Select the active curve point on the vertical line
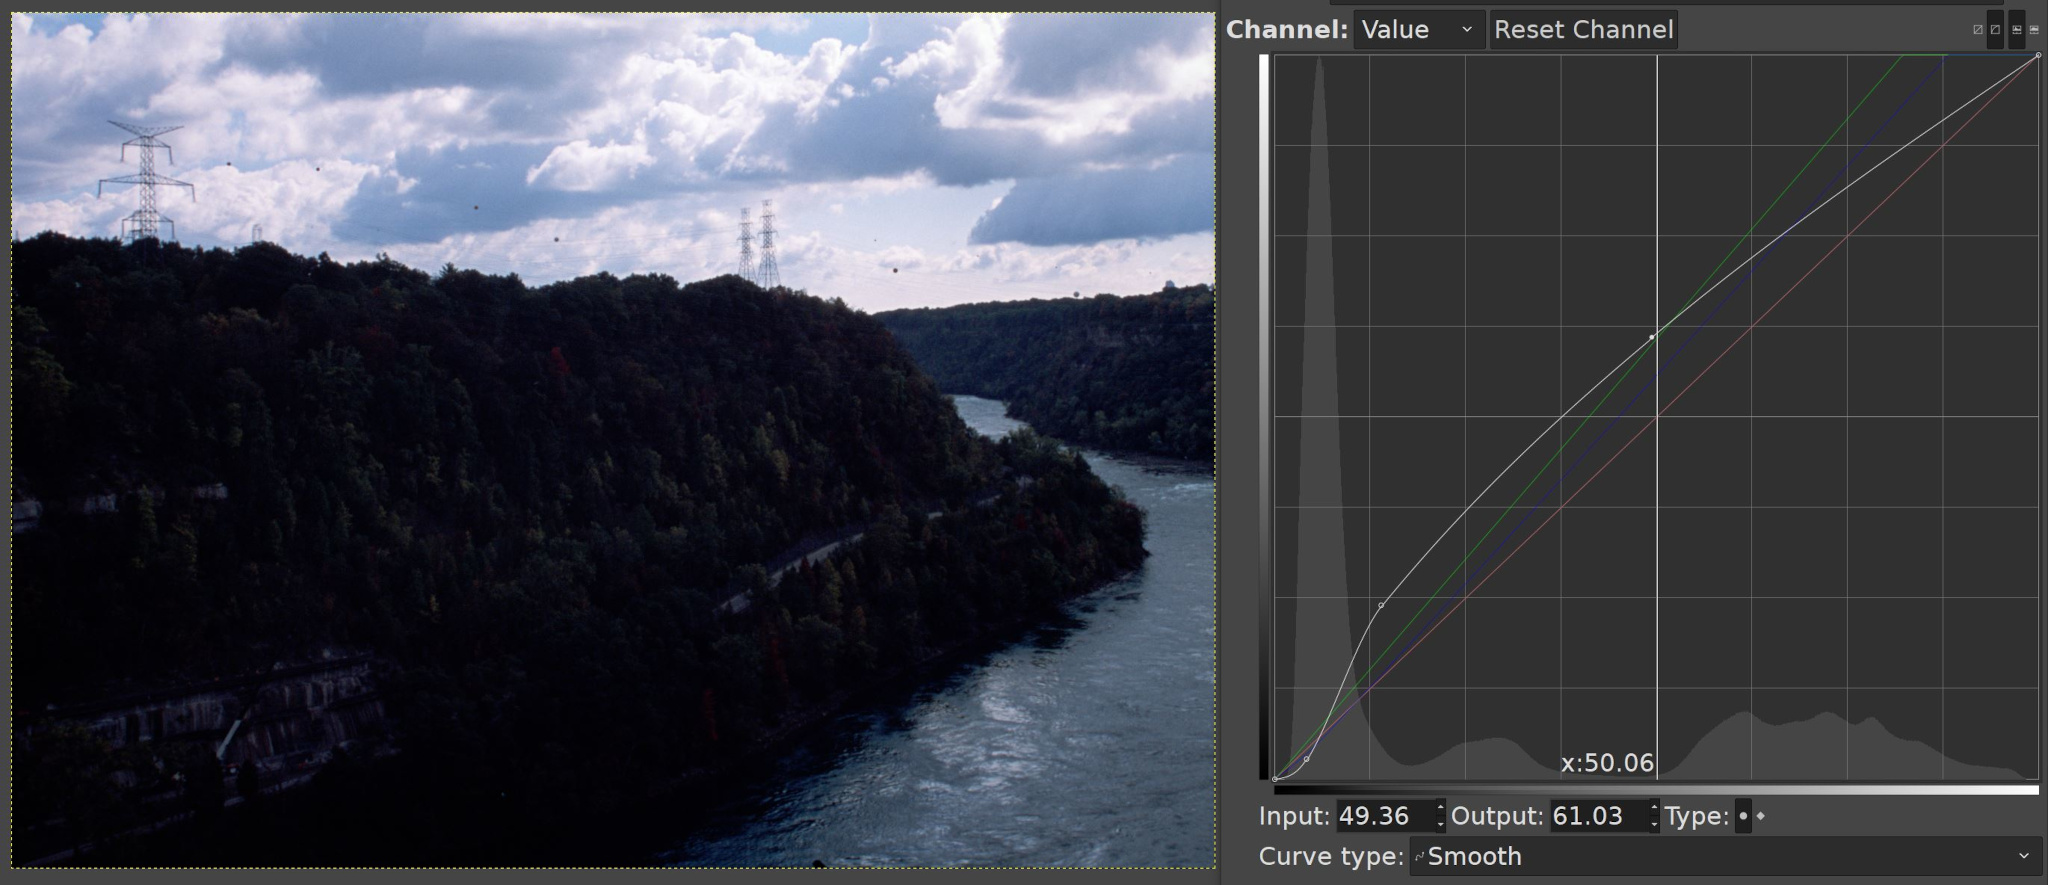This screenshot has width=2048, height=885. click(1652, 337)
